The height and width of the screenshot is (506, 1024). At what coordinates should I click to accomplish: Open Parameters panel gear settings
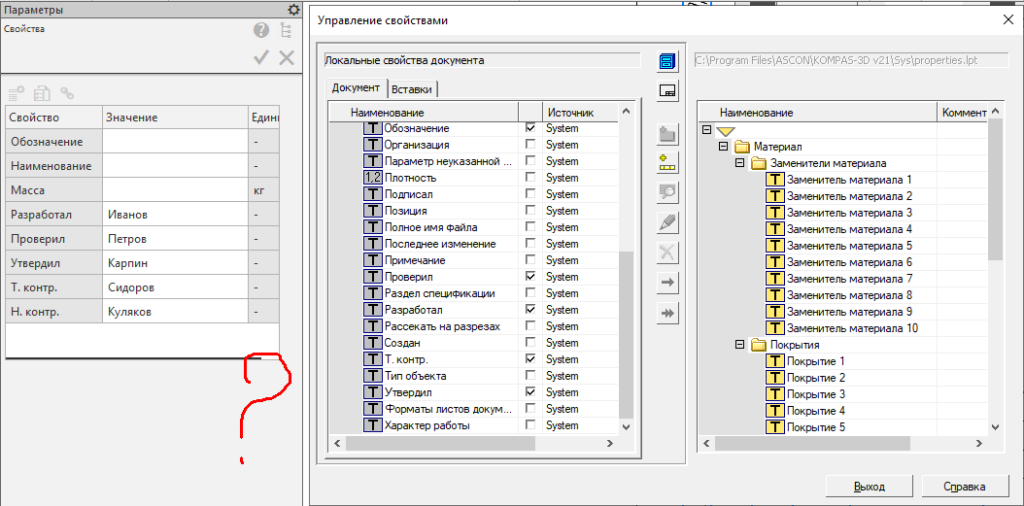[293, 10]
